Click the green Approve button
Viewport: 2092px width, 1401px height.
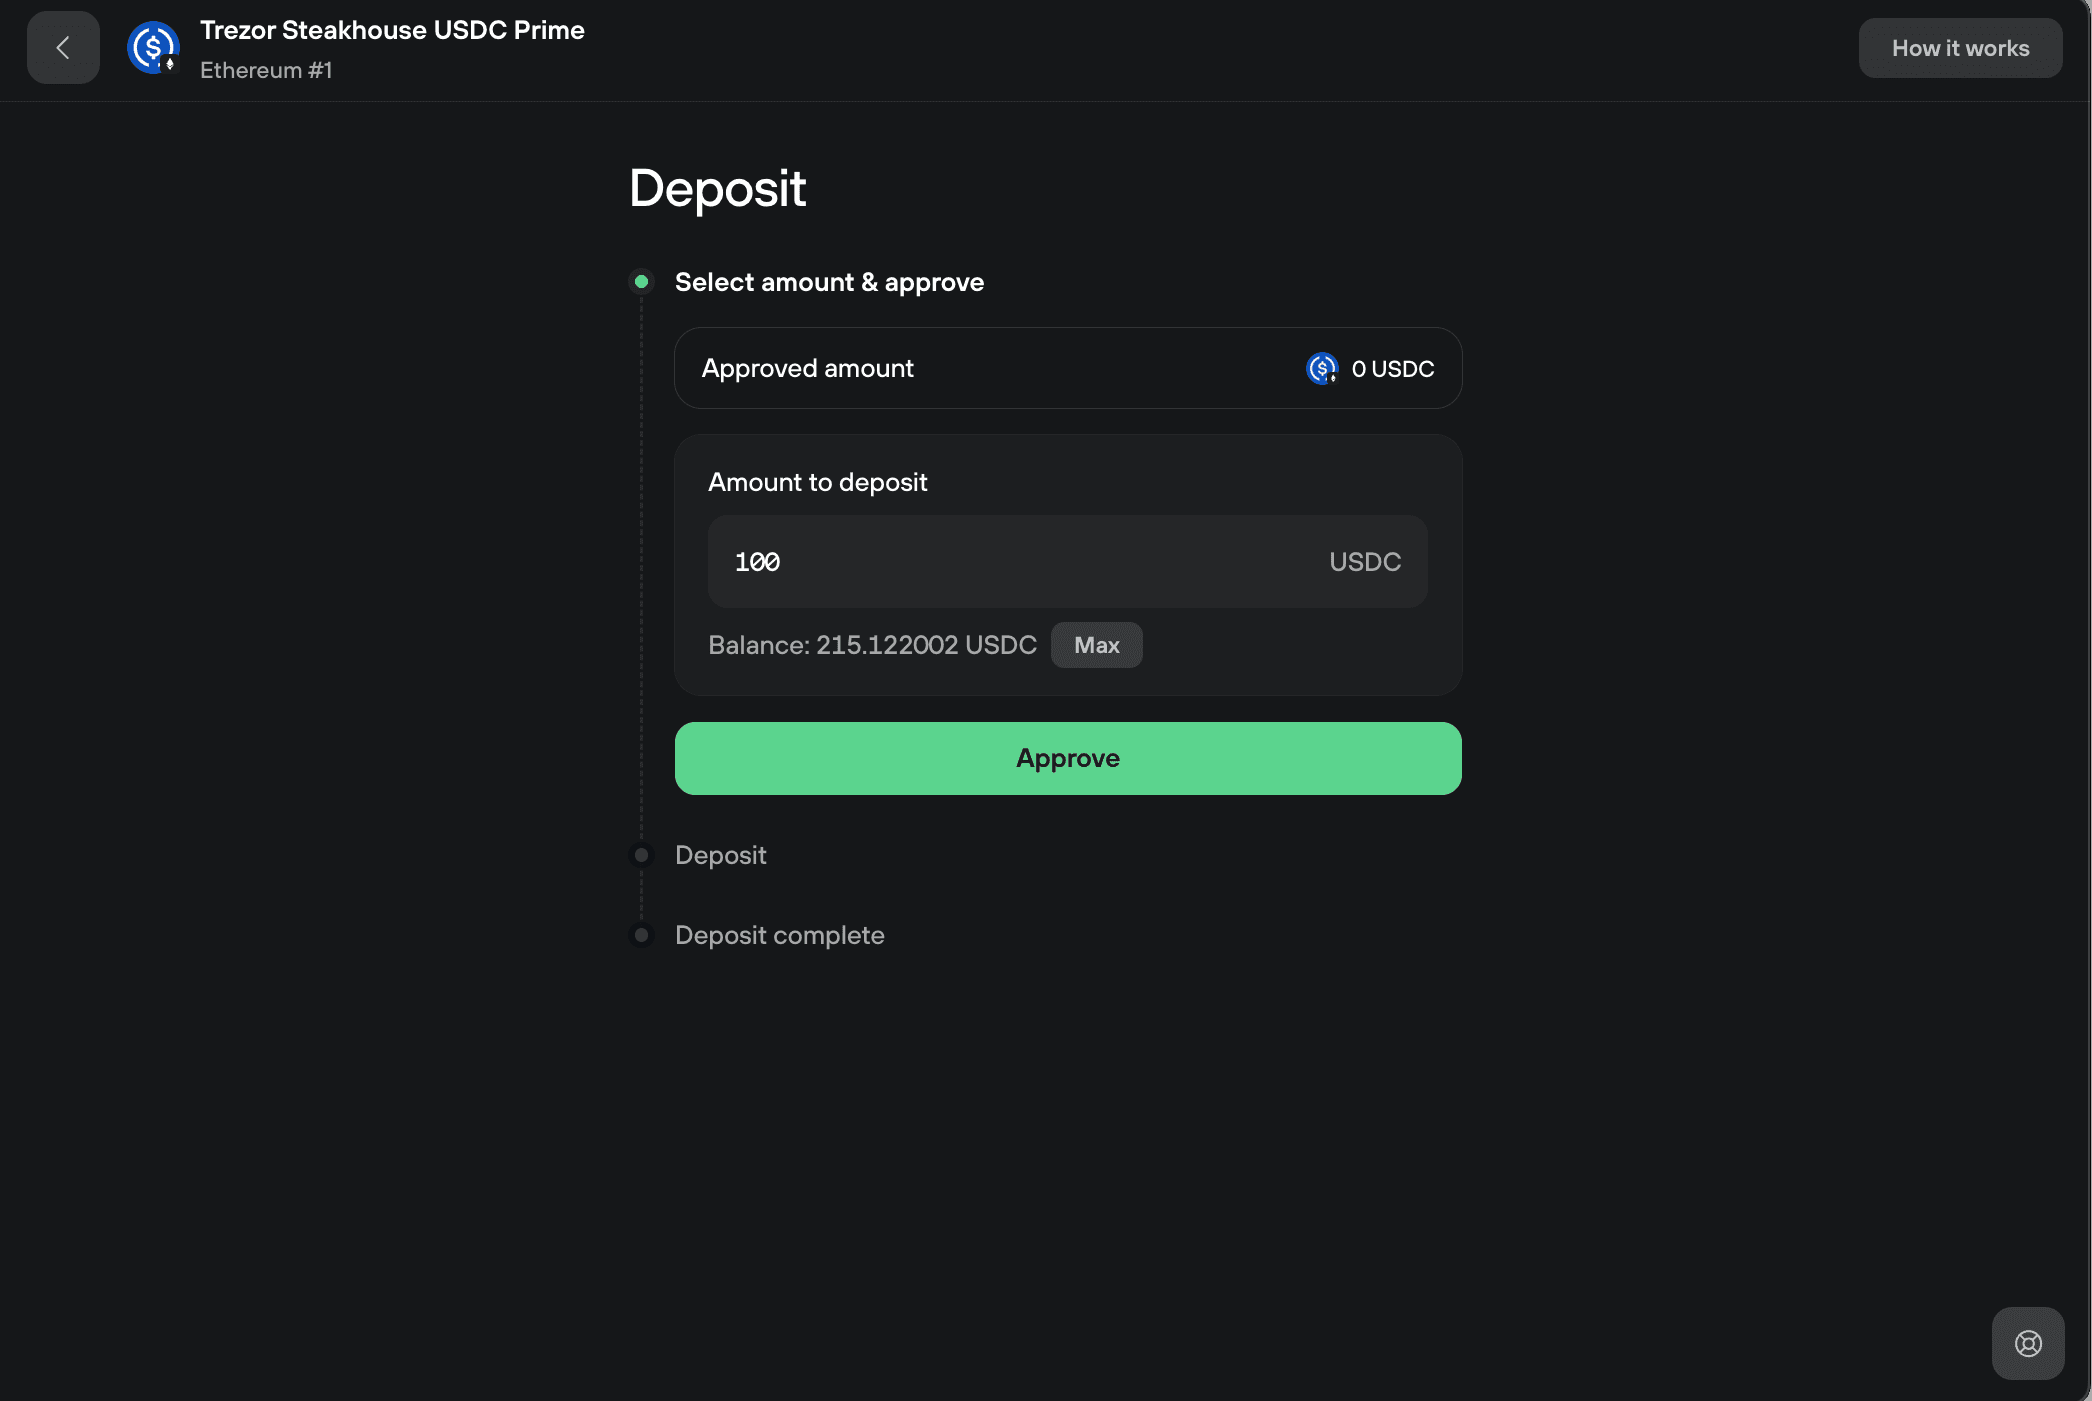click(1068, 758)
